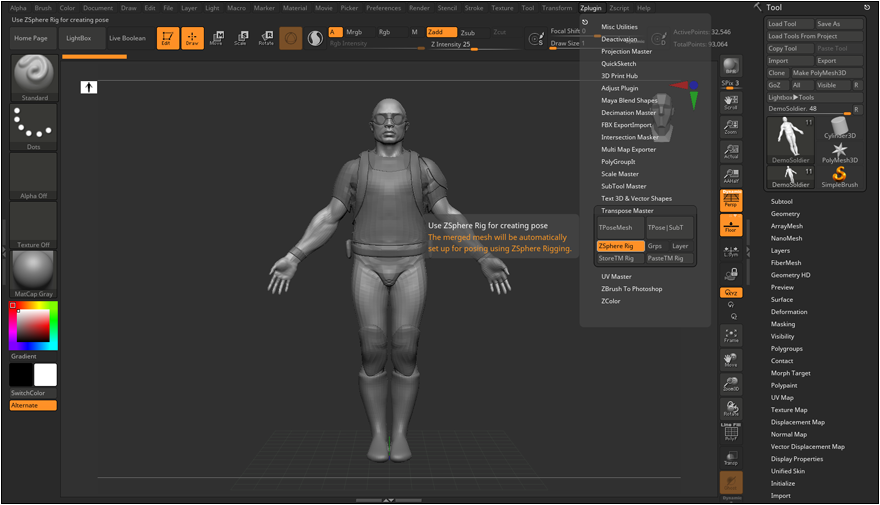This screenshot has height=505, width=880.
Task: Click the BPR render icon
Action: 731,66
